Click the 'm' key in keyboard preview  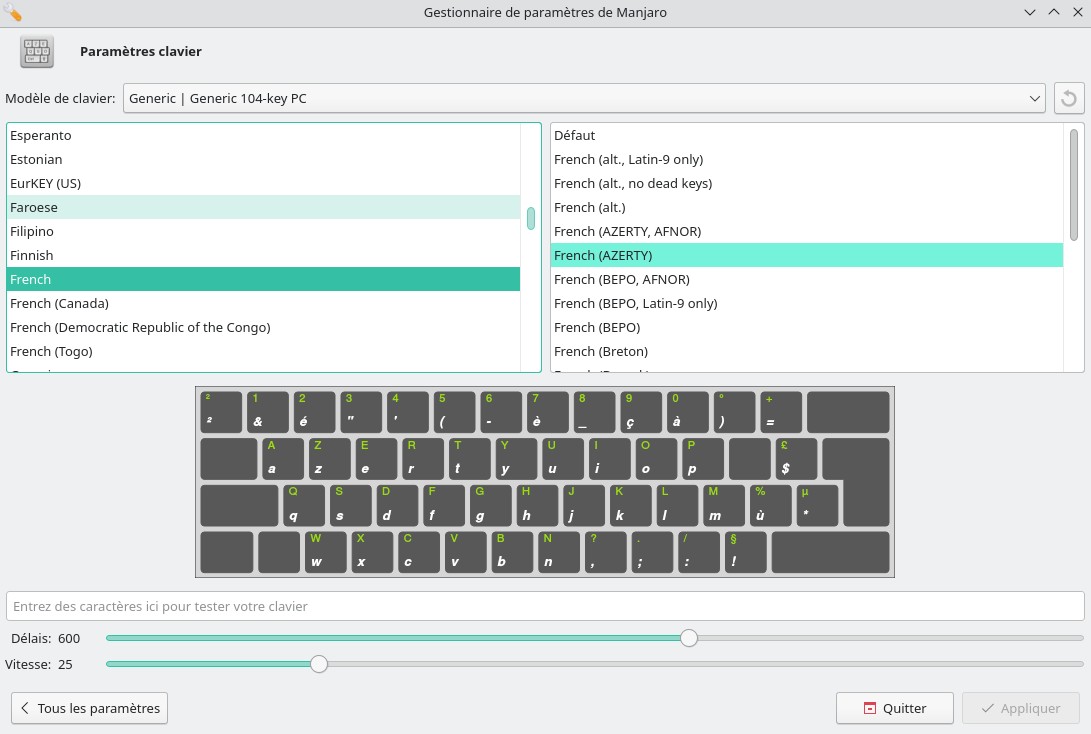click(723, 505)
